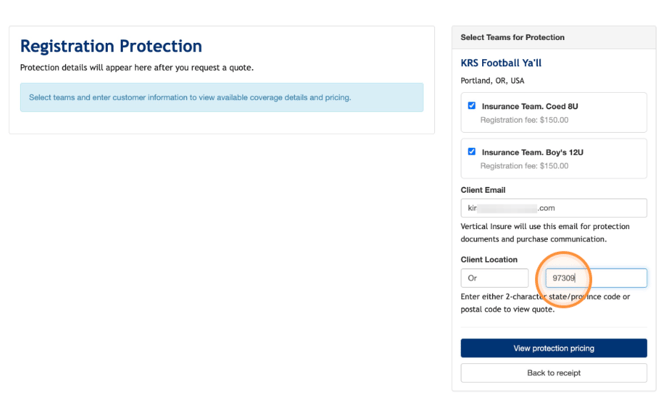Screen dimensions: 670x414
Task: Click the Coed 8U registration fee text
Action: 524,120
